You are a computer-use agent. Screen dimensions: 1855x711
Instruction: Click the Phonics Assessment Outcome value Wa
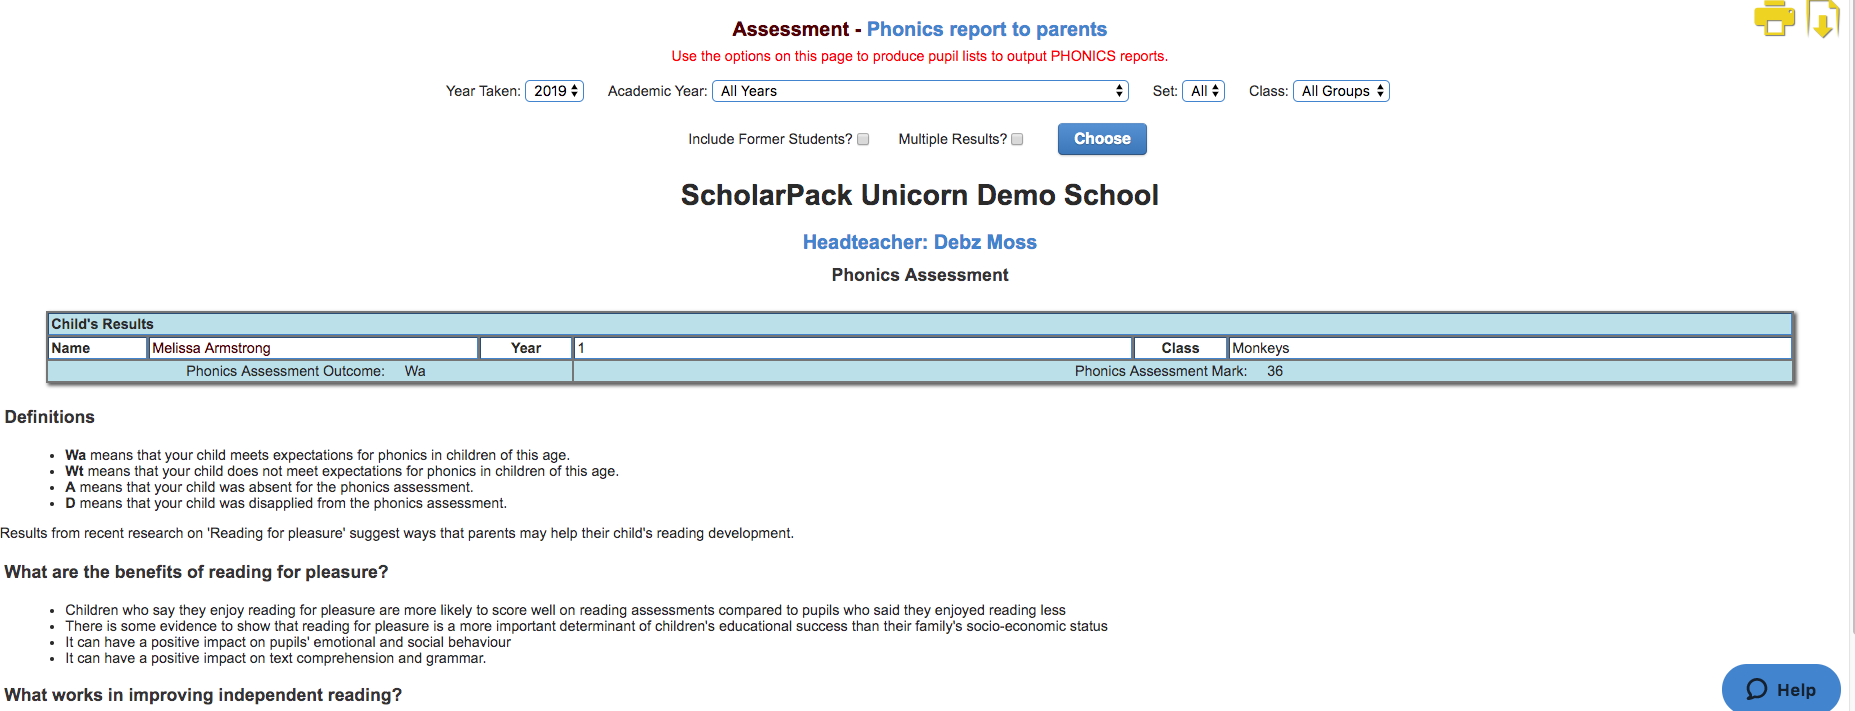tap(415, 371)
